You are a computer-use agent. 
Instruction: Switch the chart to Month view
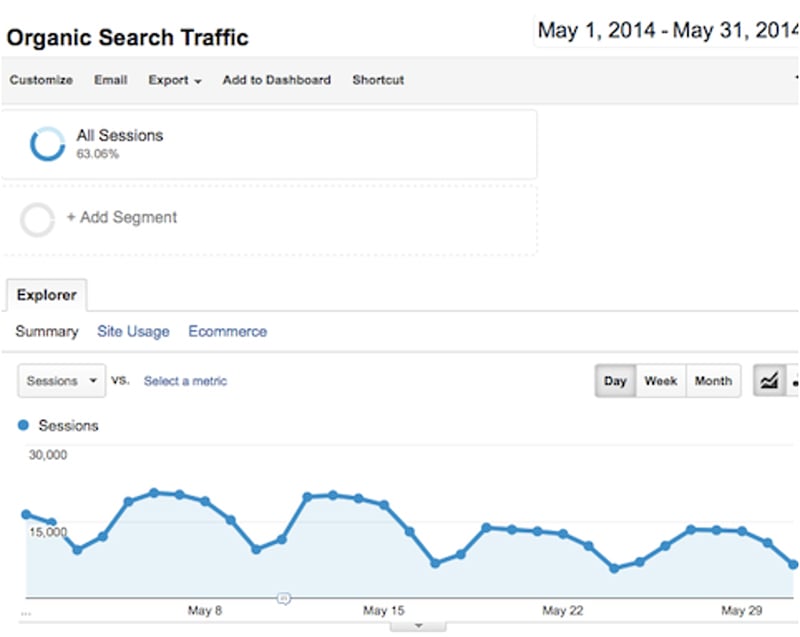point(713,381)
